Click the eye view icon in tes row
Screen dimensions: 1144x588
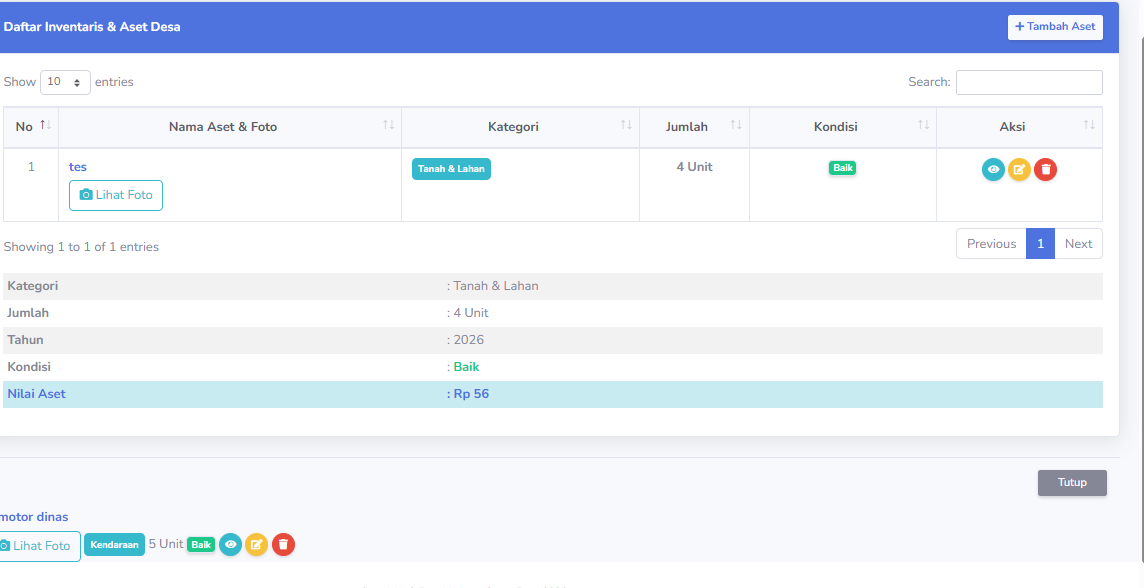pos(993,170)
